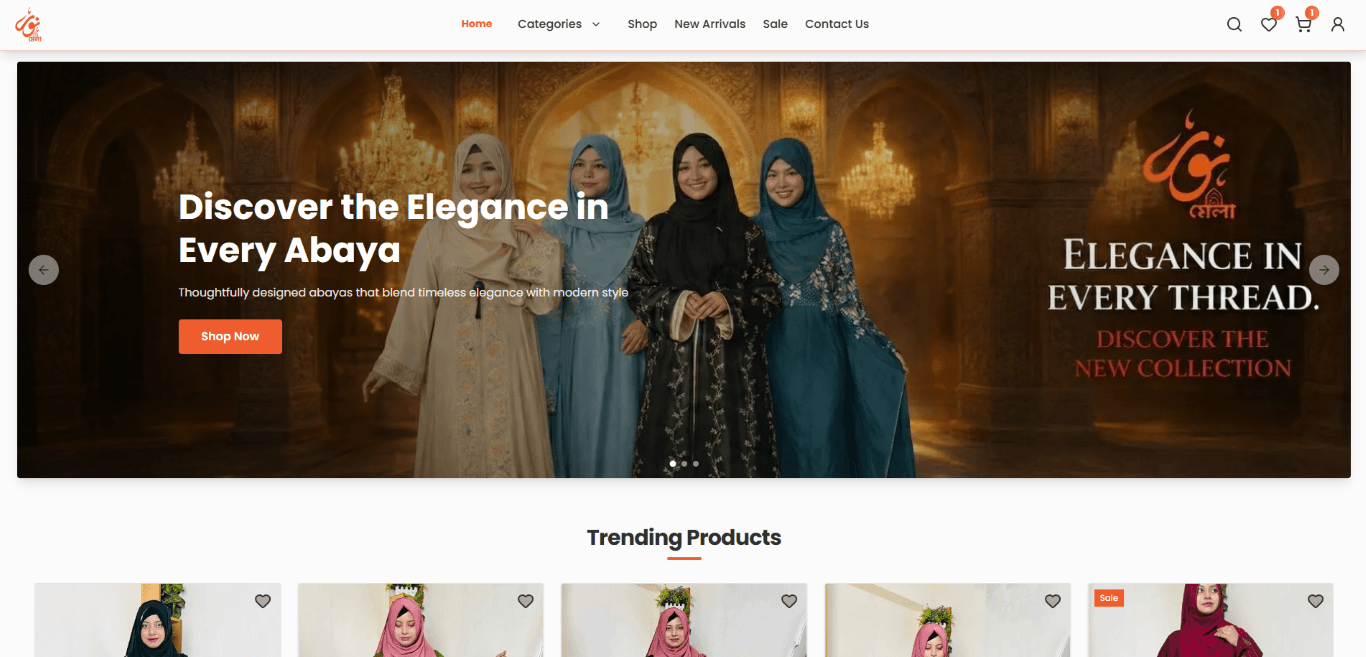Open the search magnifier icon
This screenshot has width=1366, height=657.
pyautogui.click(x=1234, y=24)
